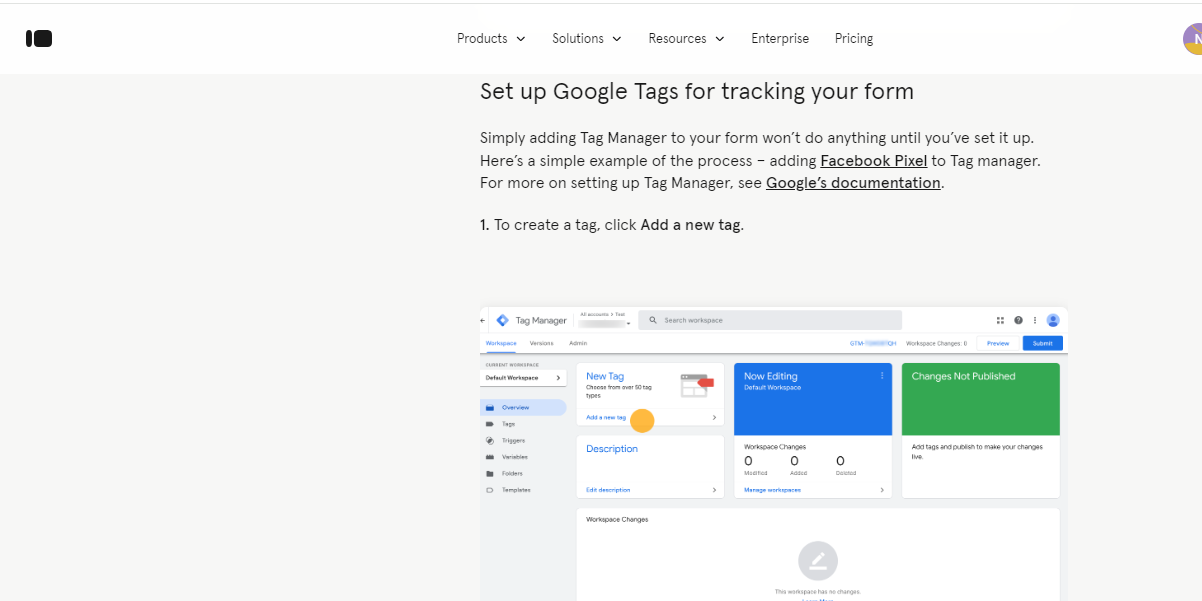Select the Admin tab in the screenshot

point(578,343)
